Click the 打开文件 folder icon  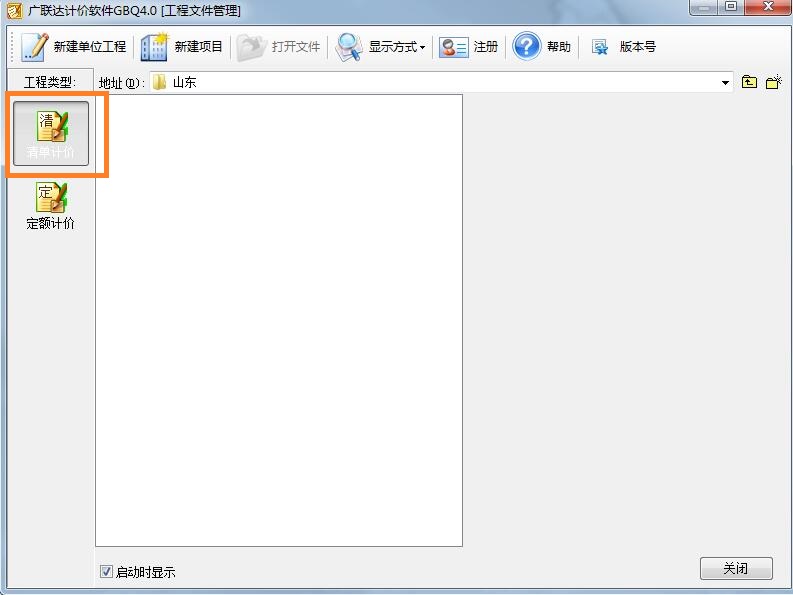[251, 47]
